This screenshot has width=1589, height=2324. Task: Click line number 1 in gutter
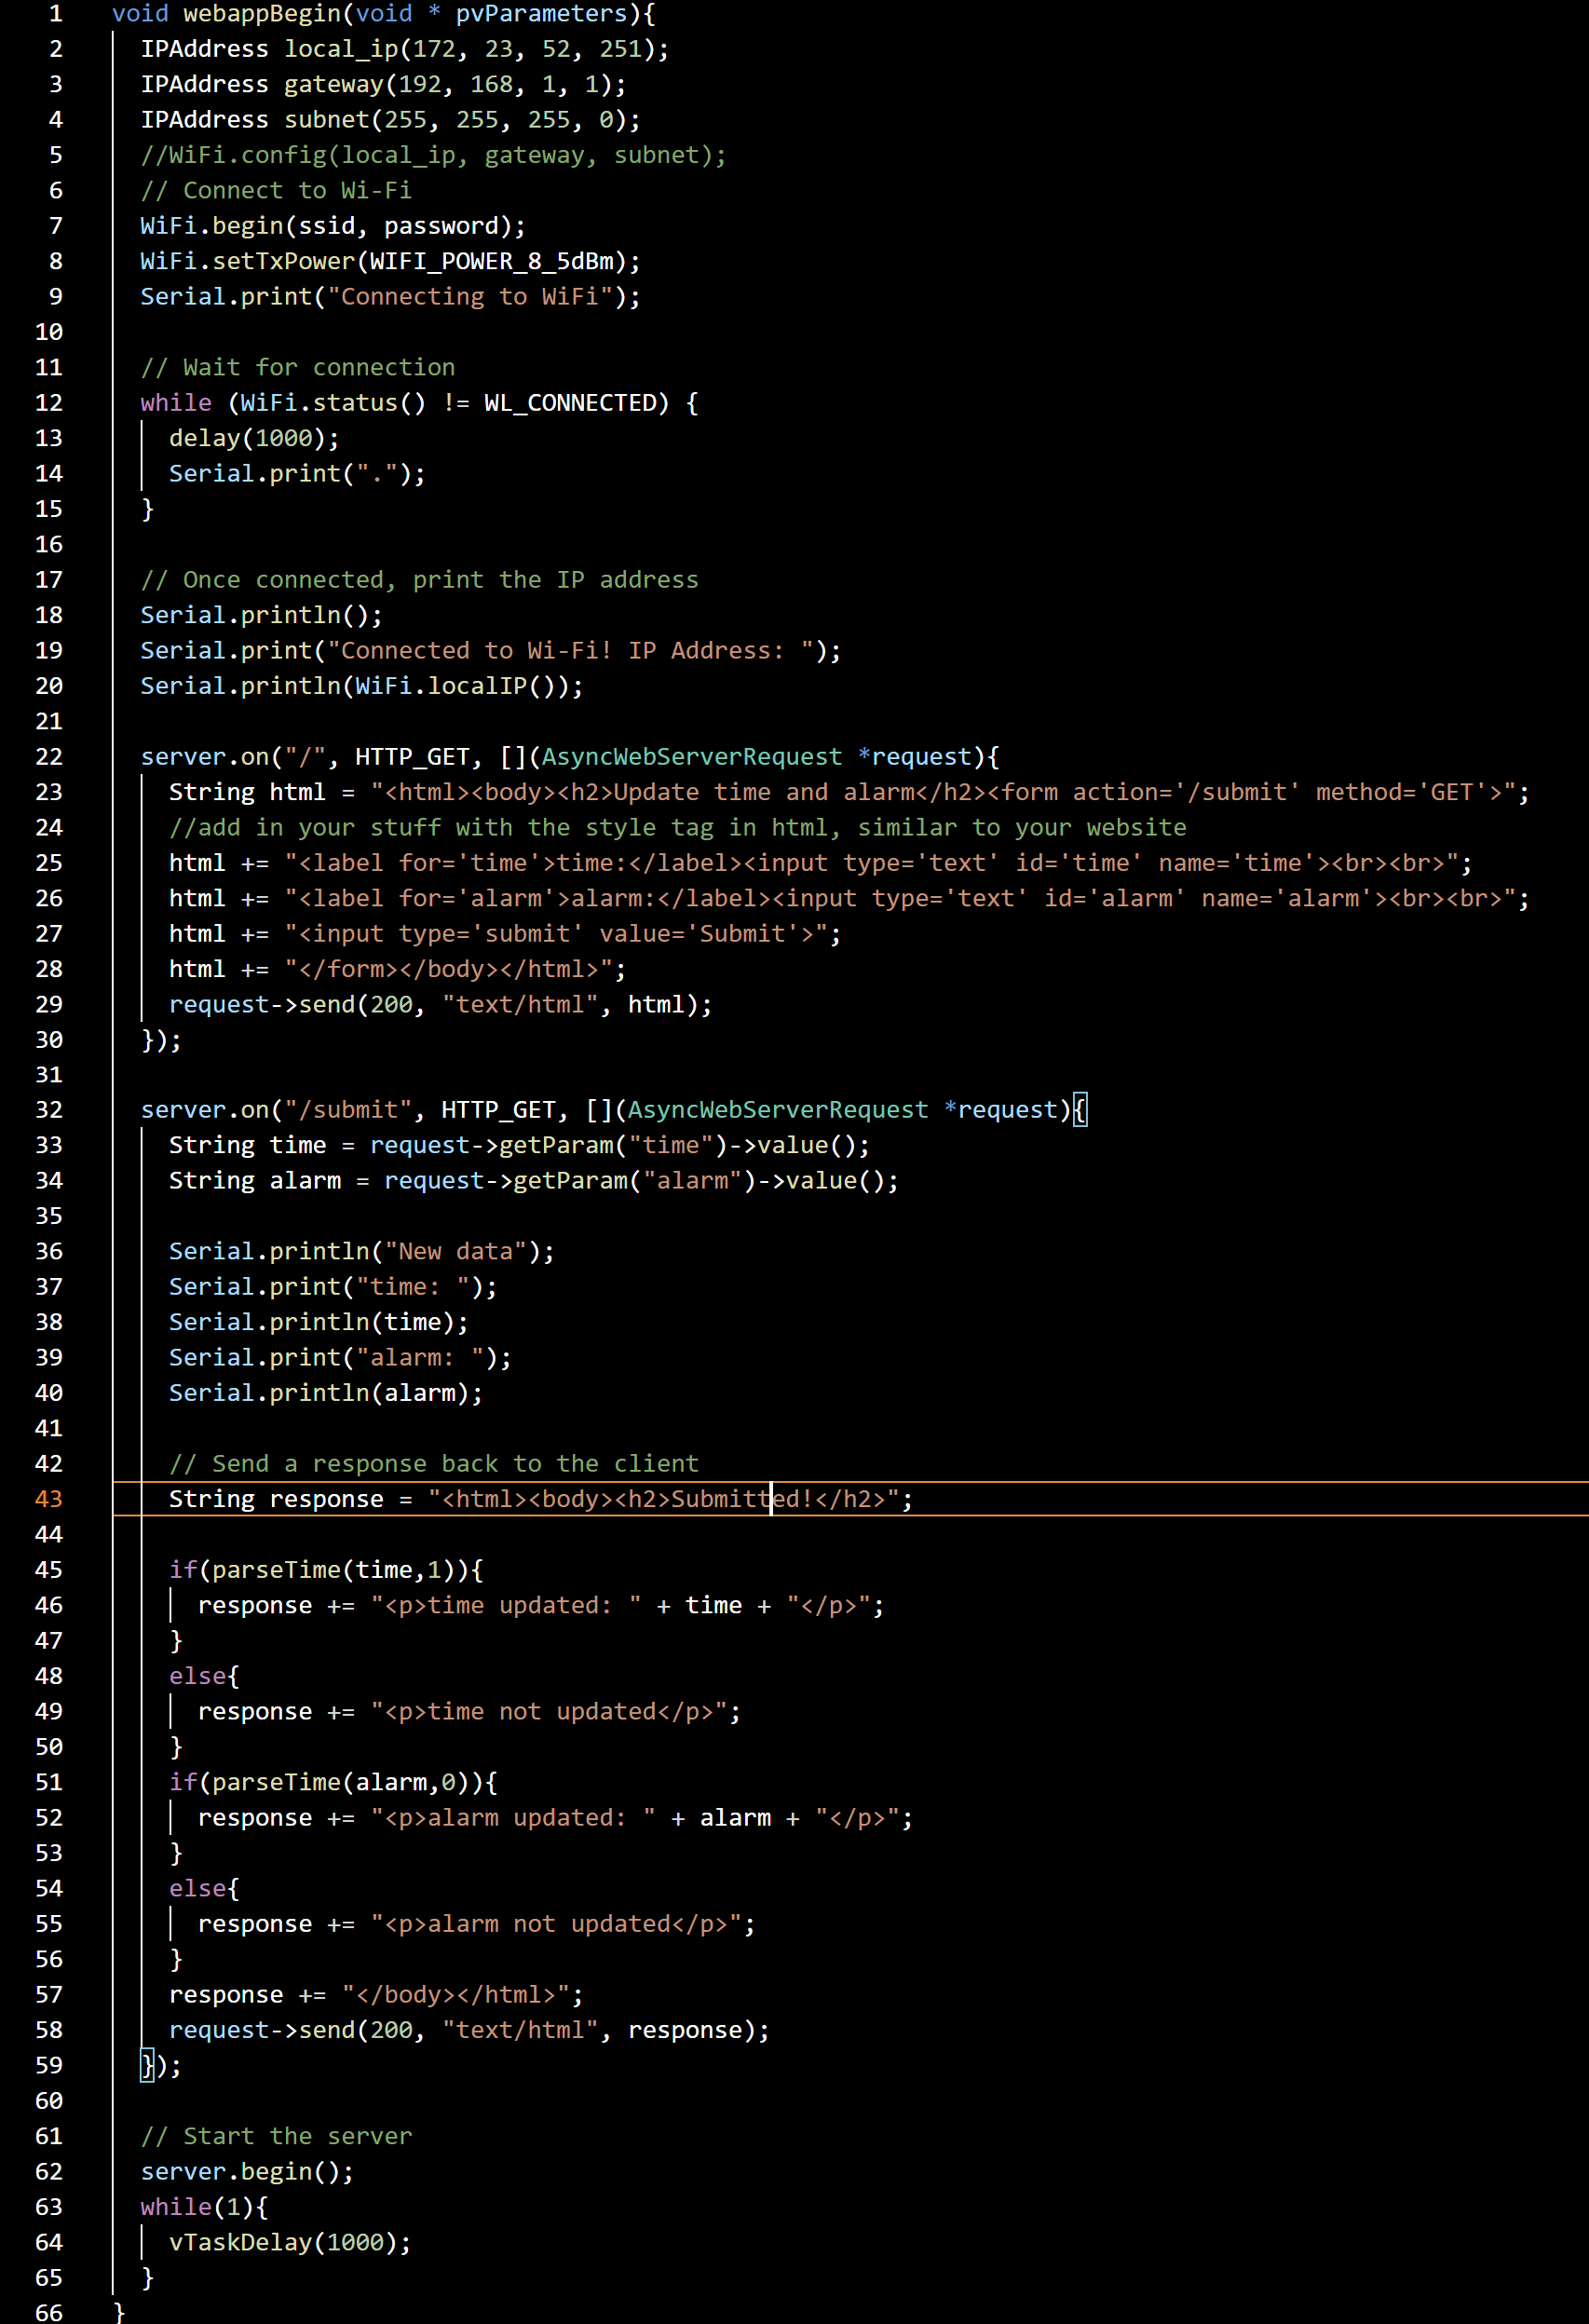coord(56,14)
